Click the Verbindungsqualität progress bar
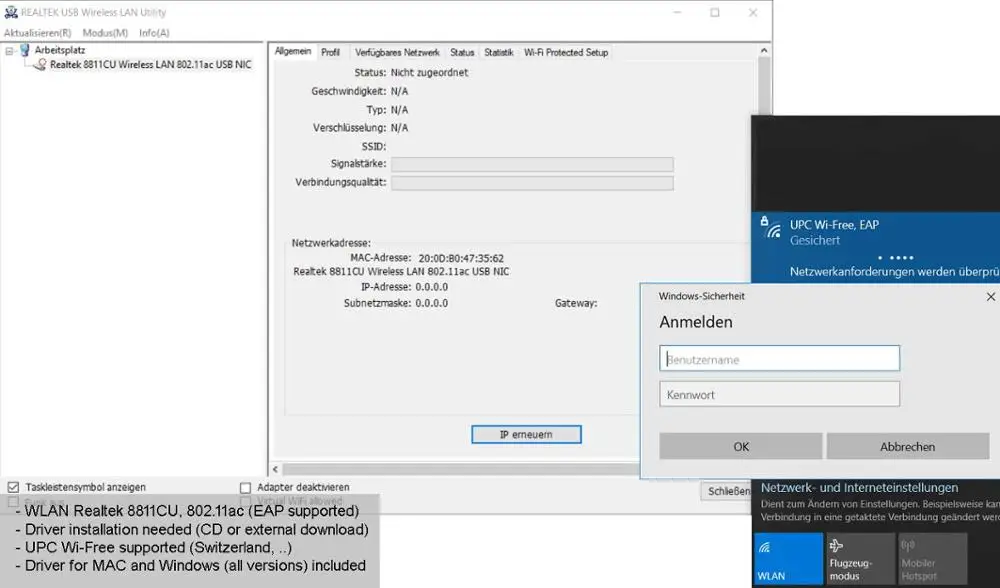This screenshot has height=588, width=1000. pos(532,183)
